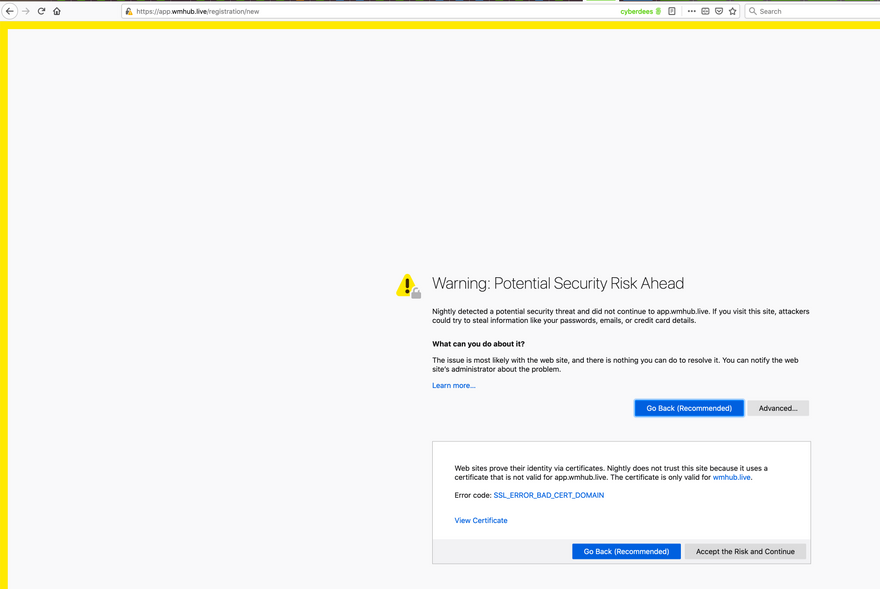This screenshot has width=880, height=589.
Task: Open the View Certificate link
Action: [481, 520]
